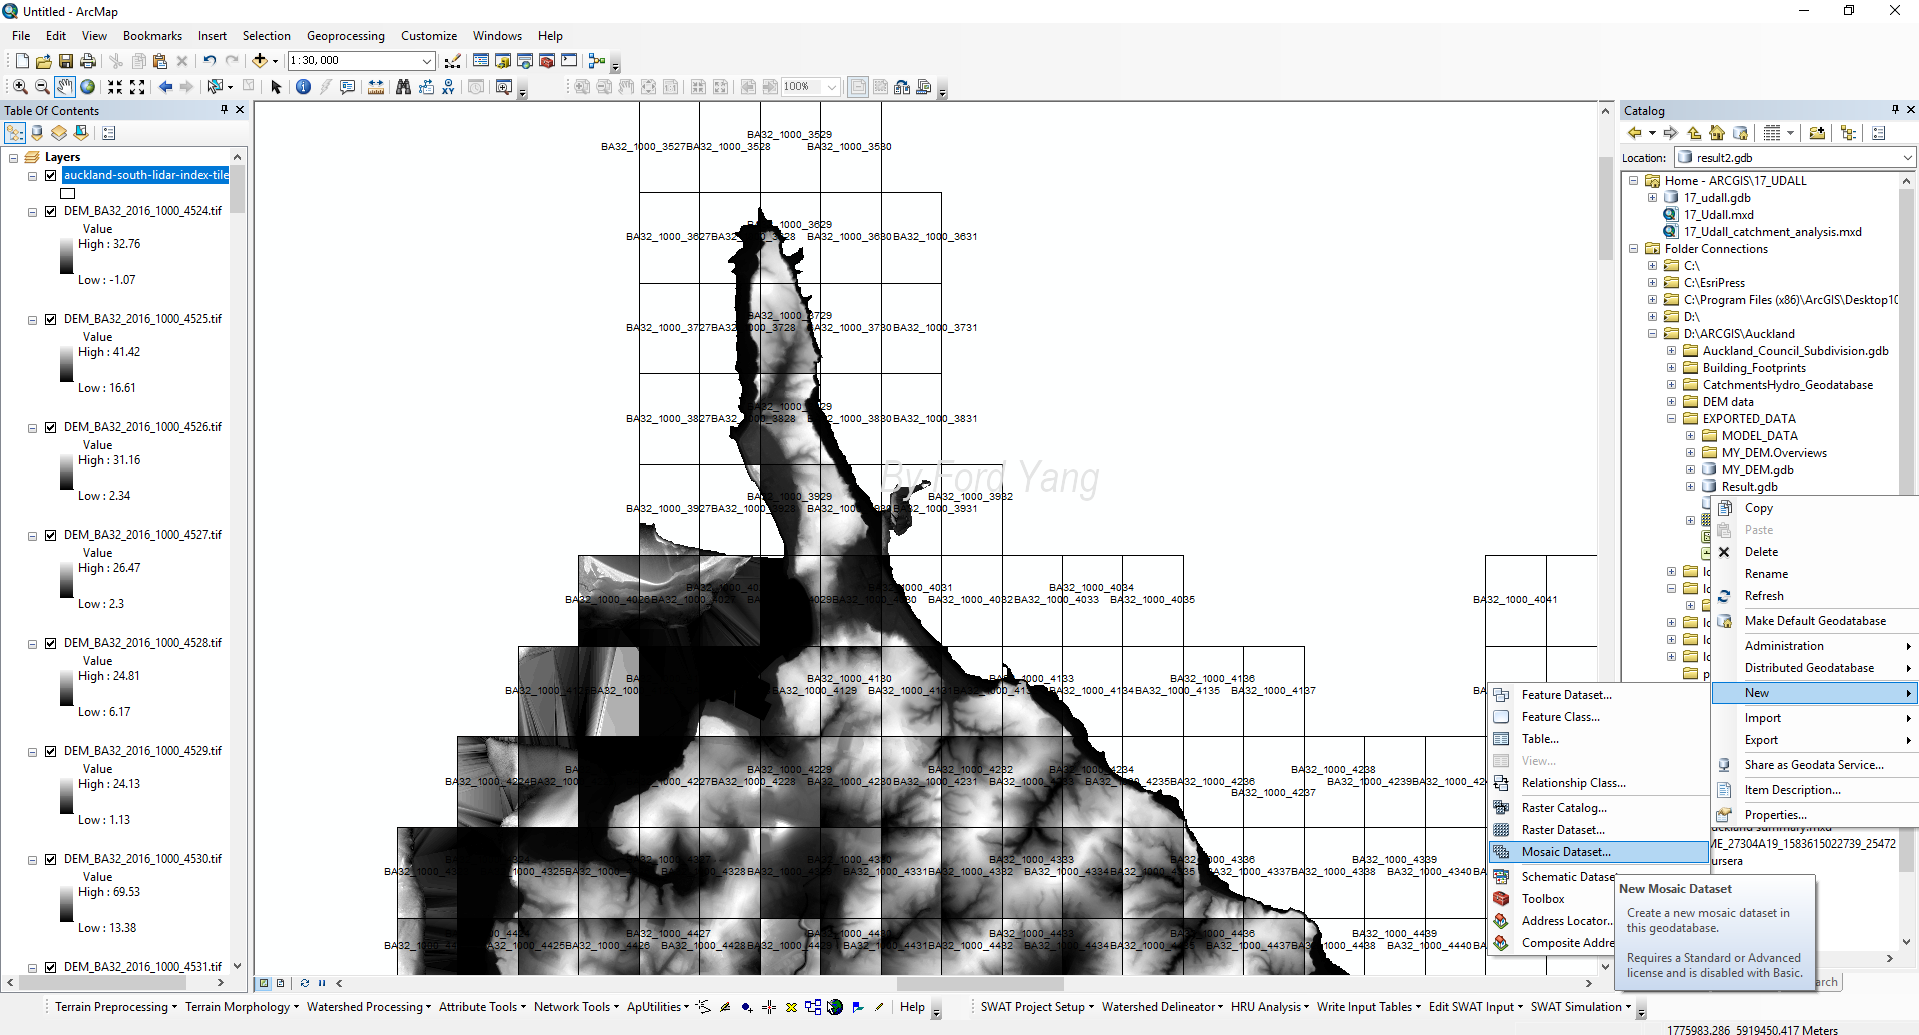Go back to previous extent arrow
The image size is (1919, 1035).
tap(166, 87)
